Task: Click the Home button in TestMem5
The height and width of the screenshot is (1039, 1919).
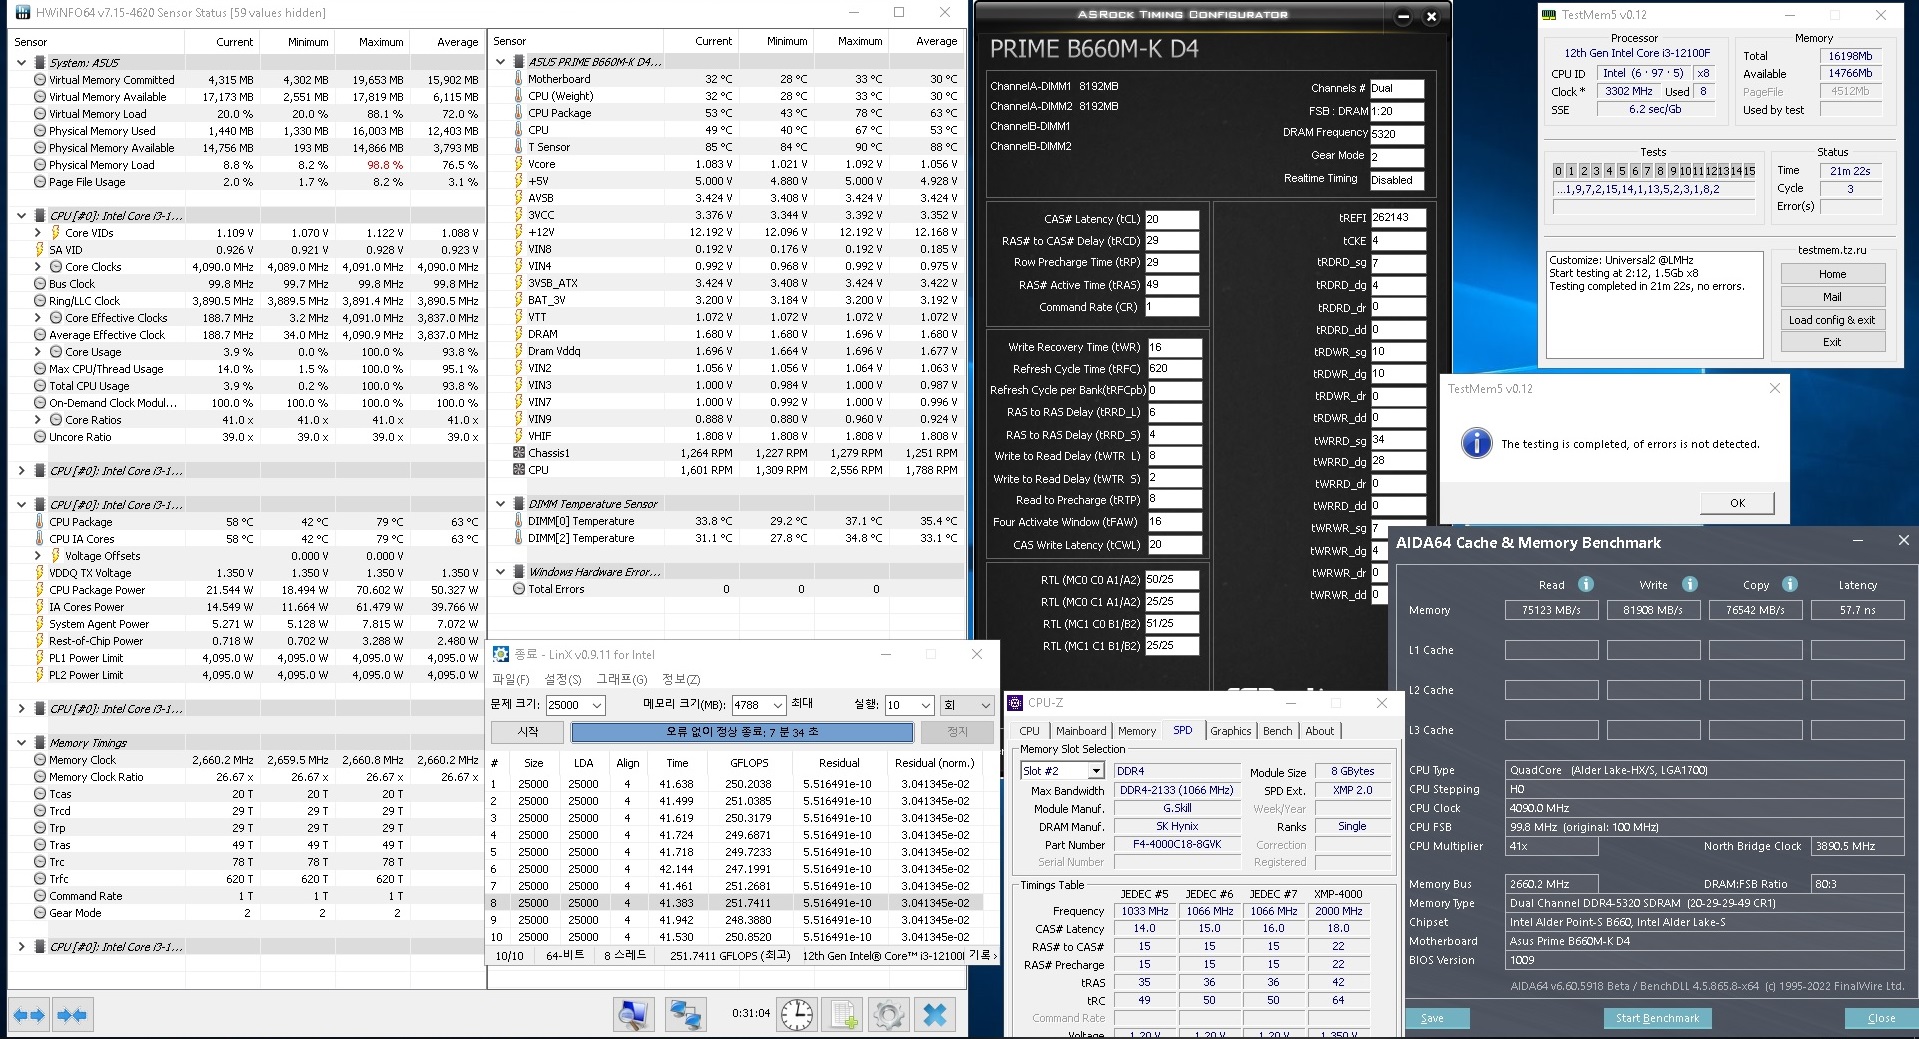Action: [1833, 274]
